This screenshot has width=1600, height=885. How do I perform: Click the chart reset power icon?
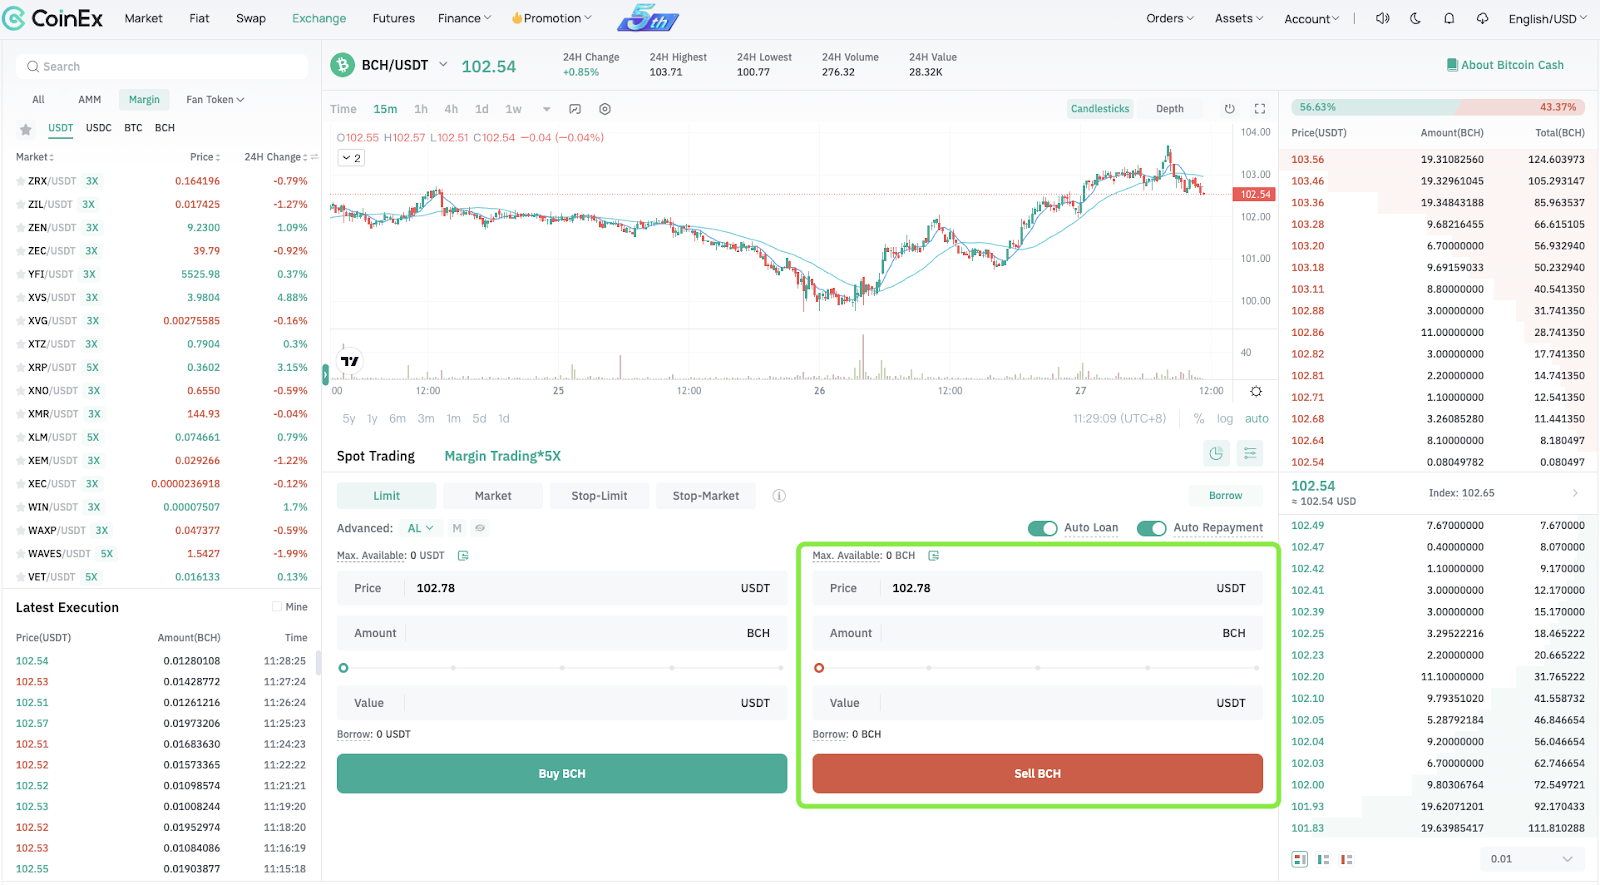click(x=1230, y=109)
